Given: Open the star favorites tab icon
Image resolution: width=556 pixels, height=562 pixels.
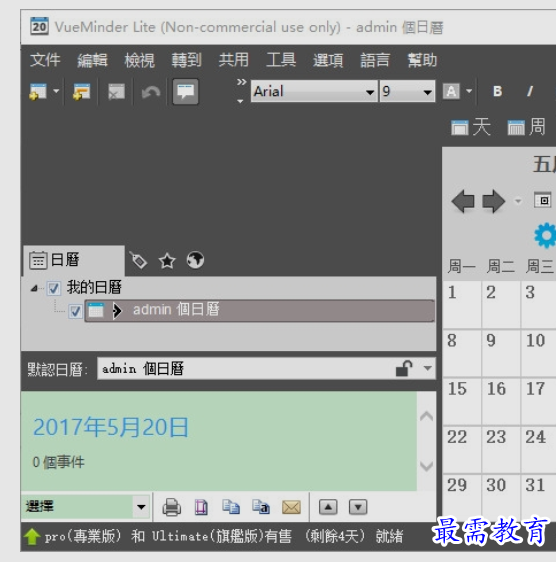Looking at the screenshot, I should 167,261.
